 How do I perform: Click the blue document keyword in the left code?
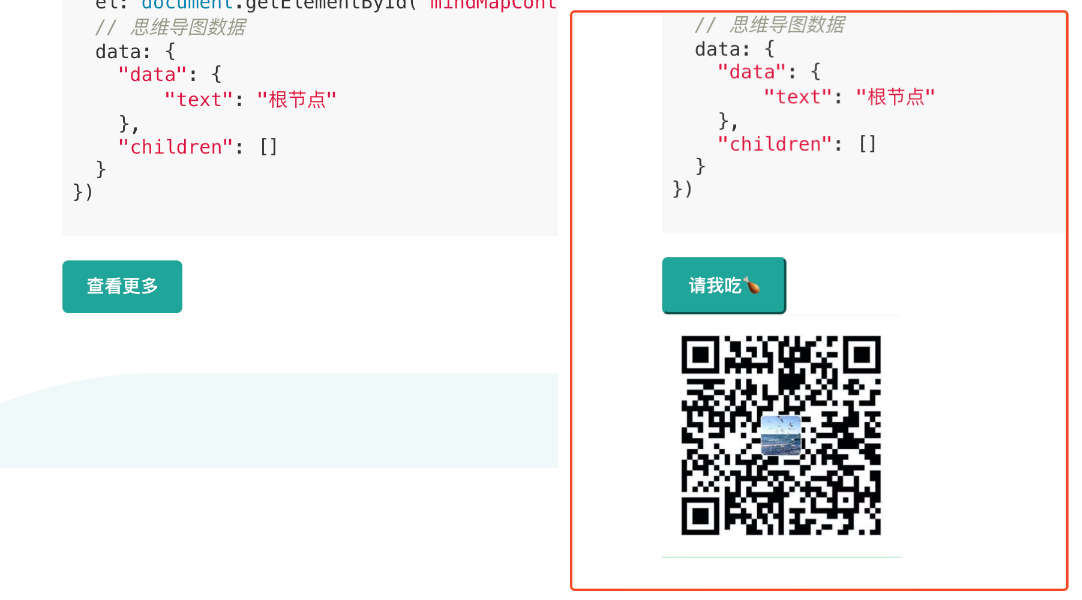pos(187,4)
